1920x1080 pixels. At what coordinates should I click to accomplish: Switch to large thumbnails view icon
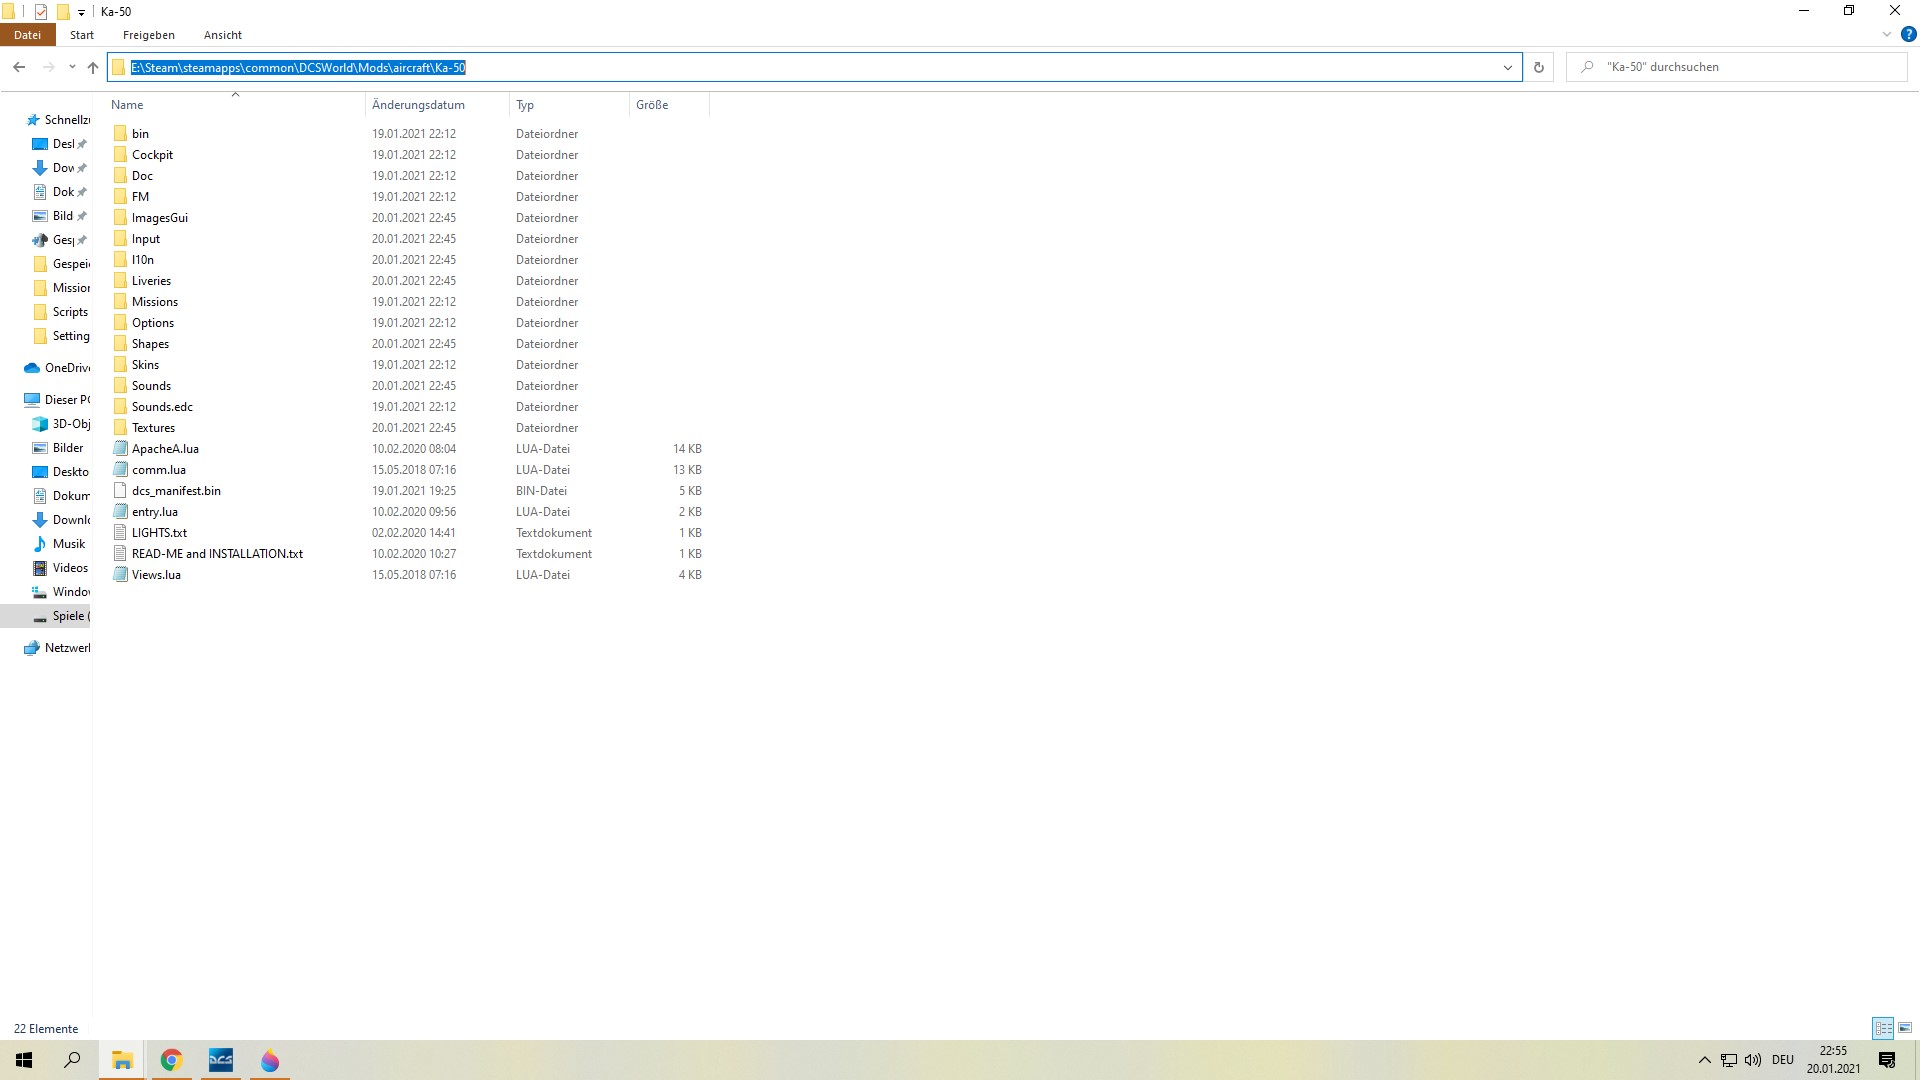click(1905, 1028)
